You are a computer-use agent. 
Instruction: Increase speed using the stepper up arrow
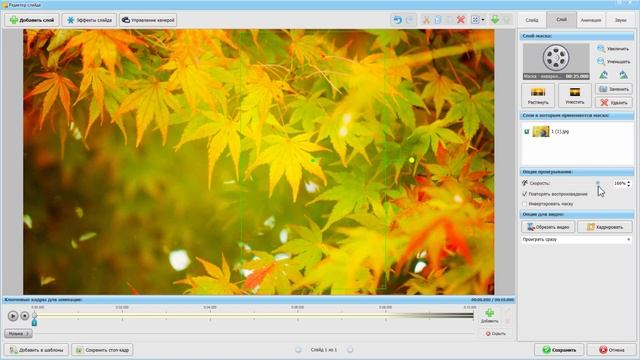click(x=629, y=182)
